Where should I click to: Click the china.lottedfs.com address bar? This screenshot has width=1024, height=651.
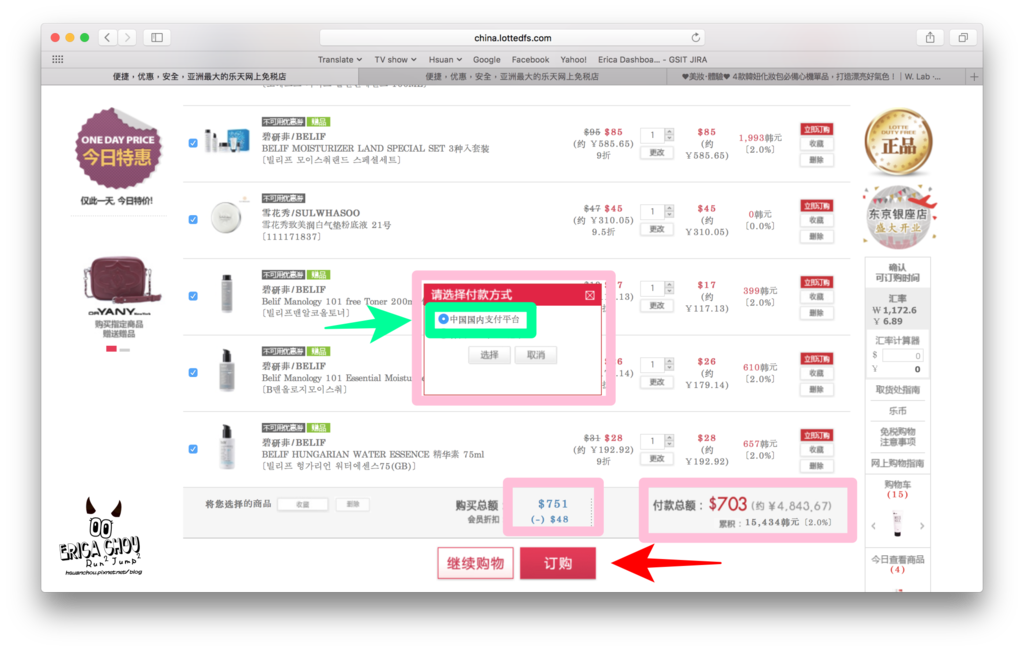513,38
